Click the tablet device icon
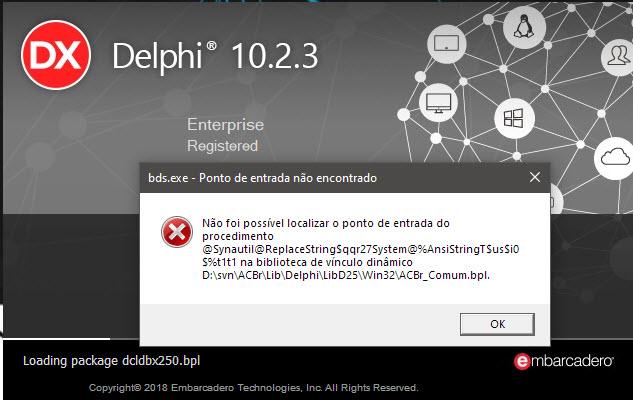The image size is (633, 400). click(446, 43)
